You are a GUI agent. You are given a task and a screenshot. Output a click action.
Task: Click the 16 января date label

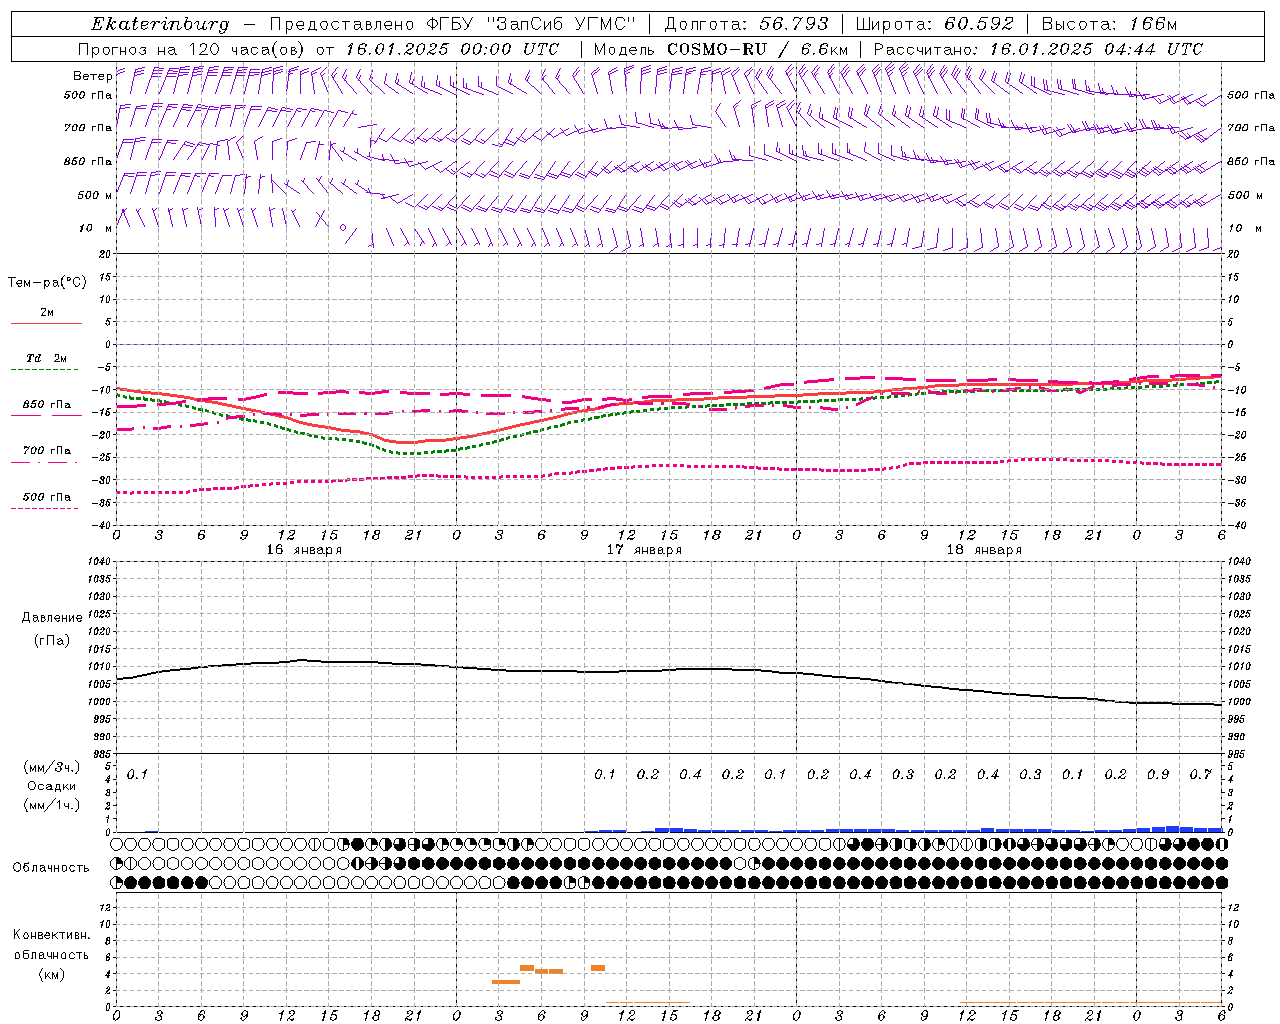[x=304, y=550]
